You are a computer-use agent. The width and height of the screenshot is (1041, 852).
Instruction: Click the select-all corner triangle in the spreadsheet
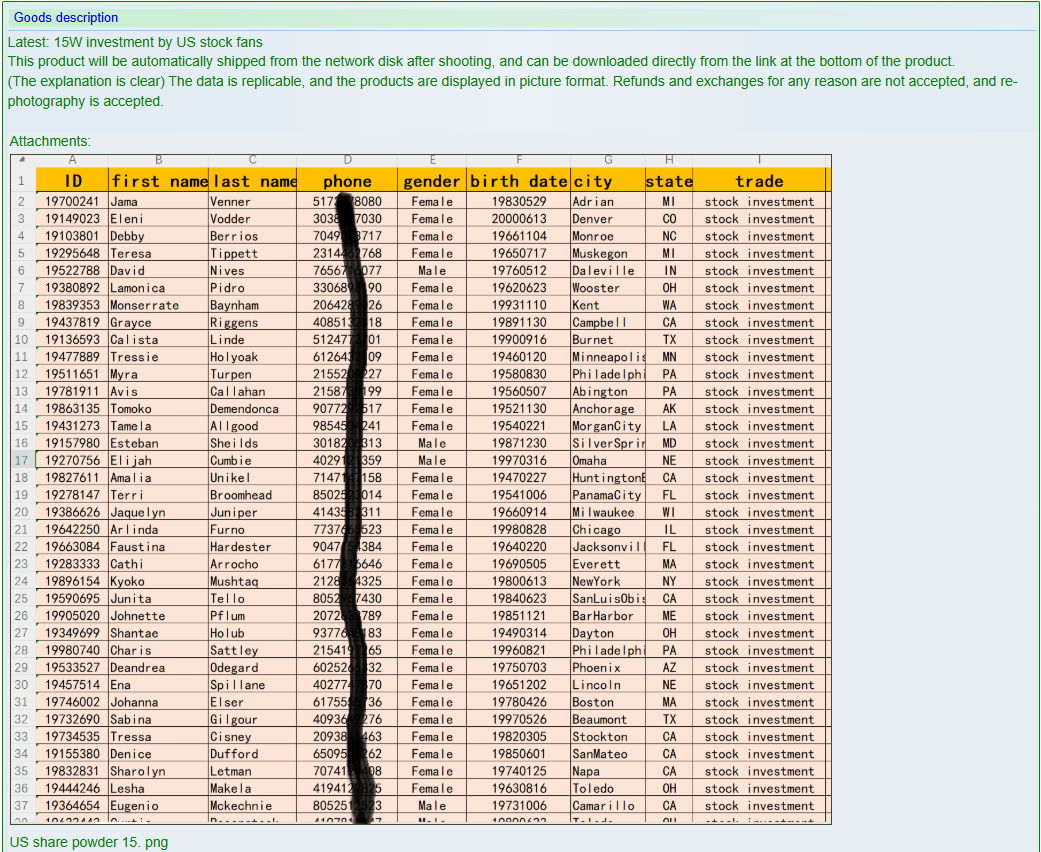22,160
